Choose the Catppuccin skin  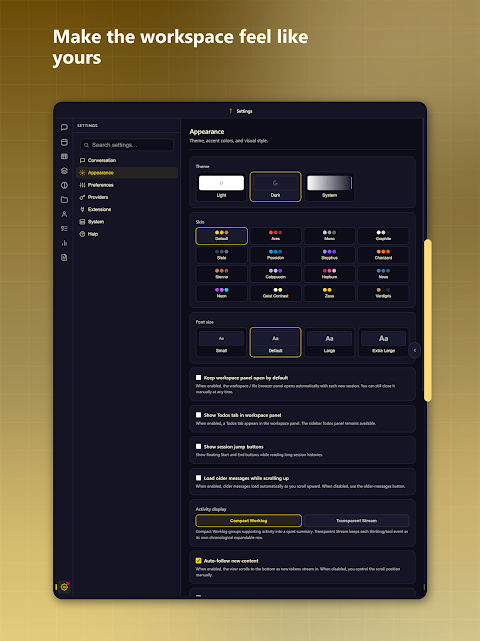point(275,274)
